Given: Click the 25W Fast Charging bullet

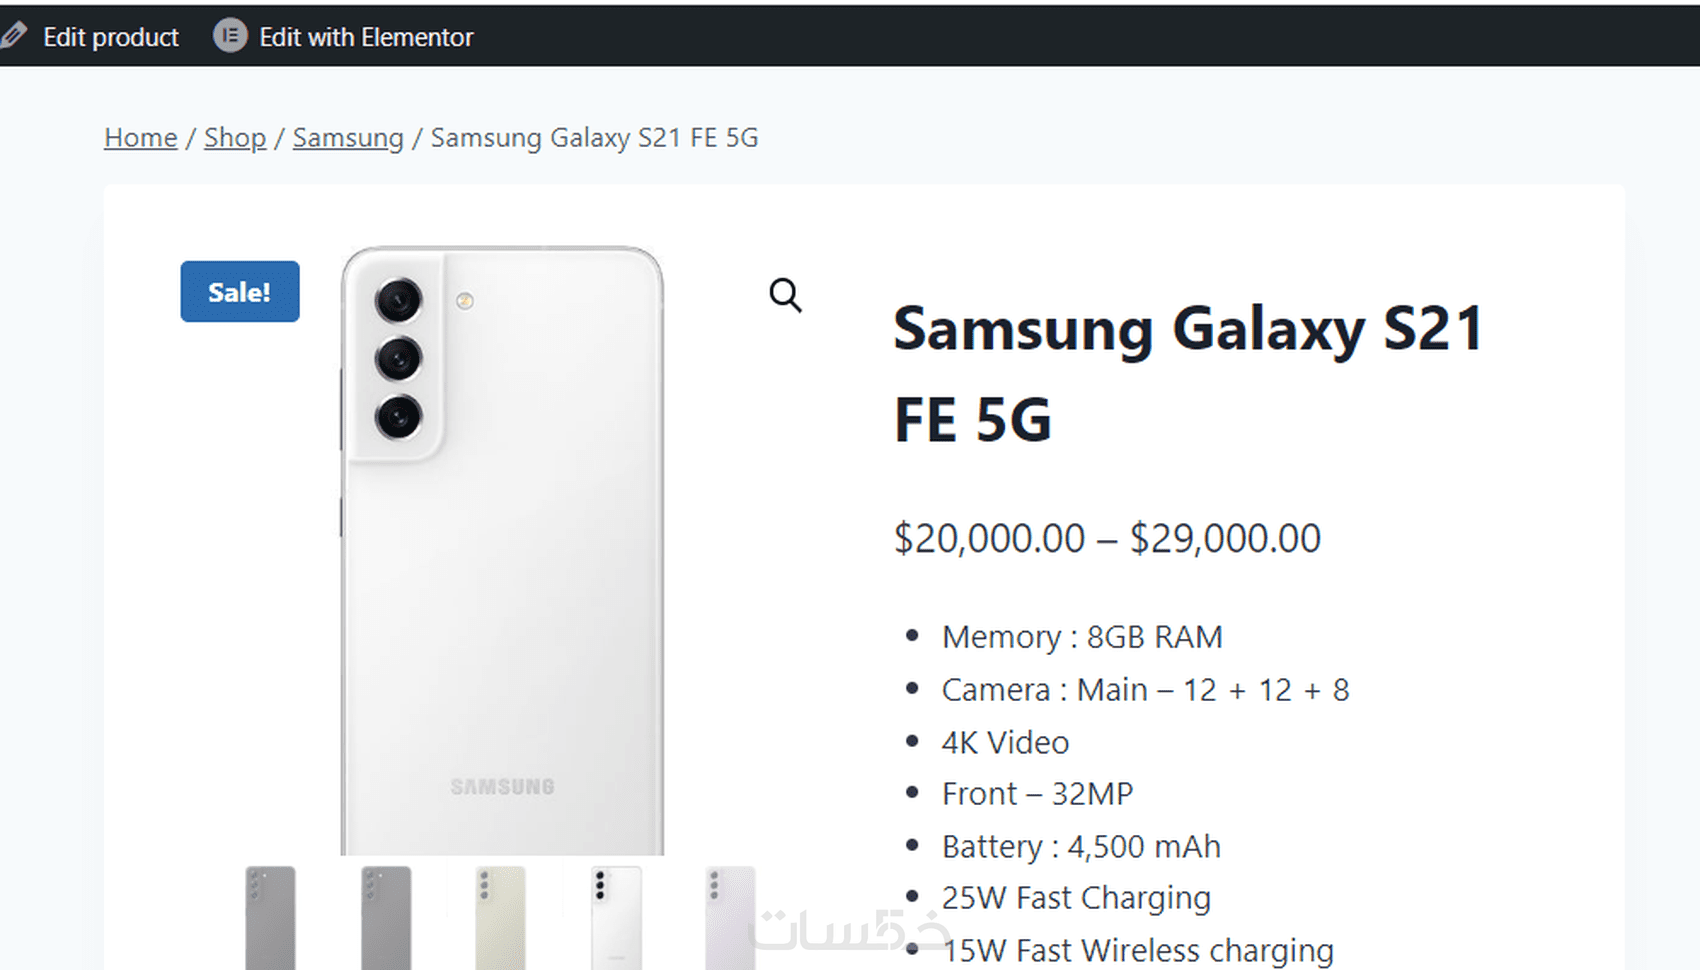Looking at the screenshot, I should click(1076, 898).
